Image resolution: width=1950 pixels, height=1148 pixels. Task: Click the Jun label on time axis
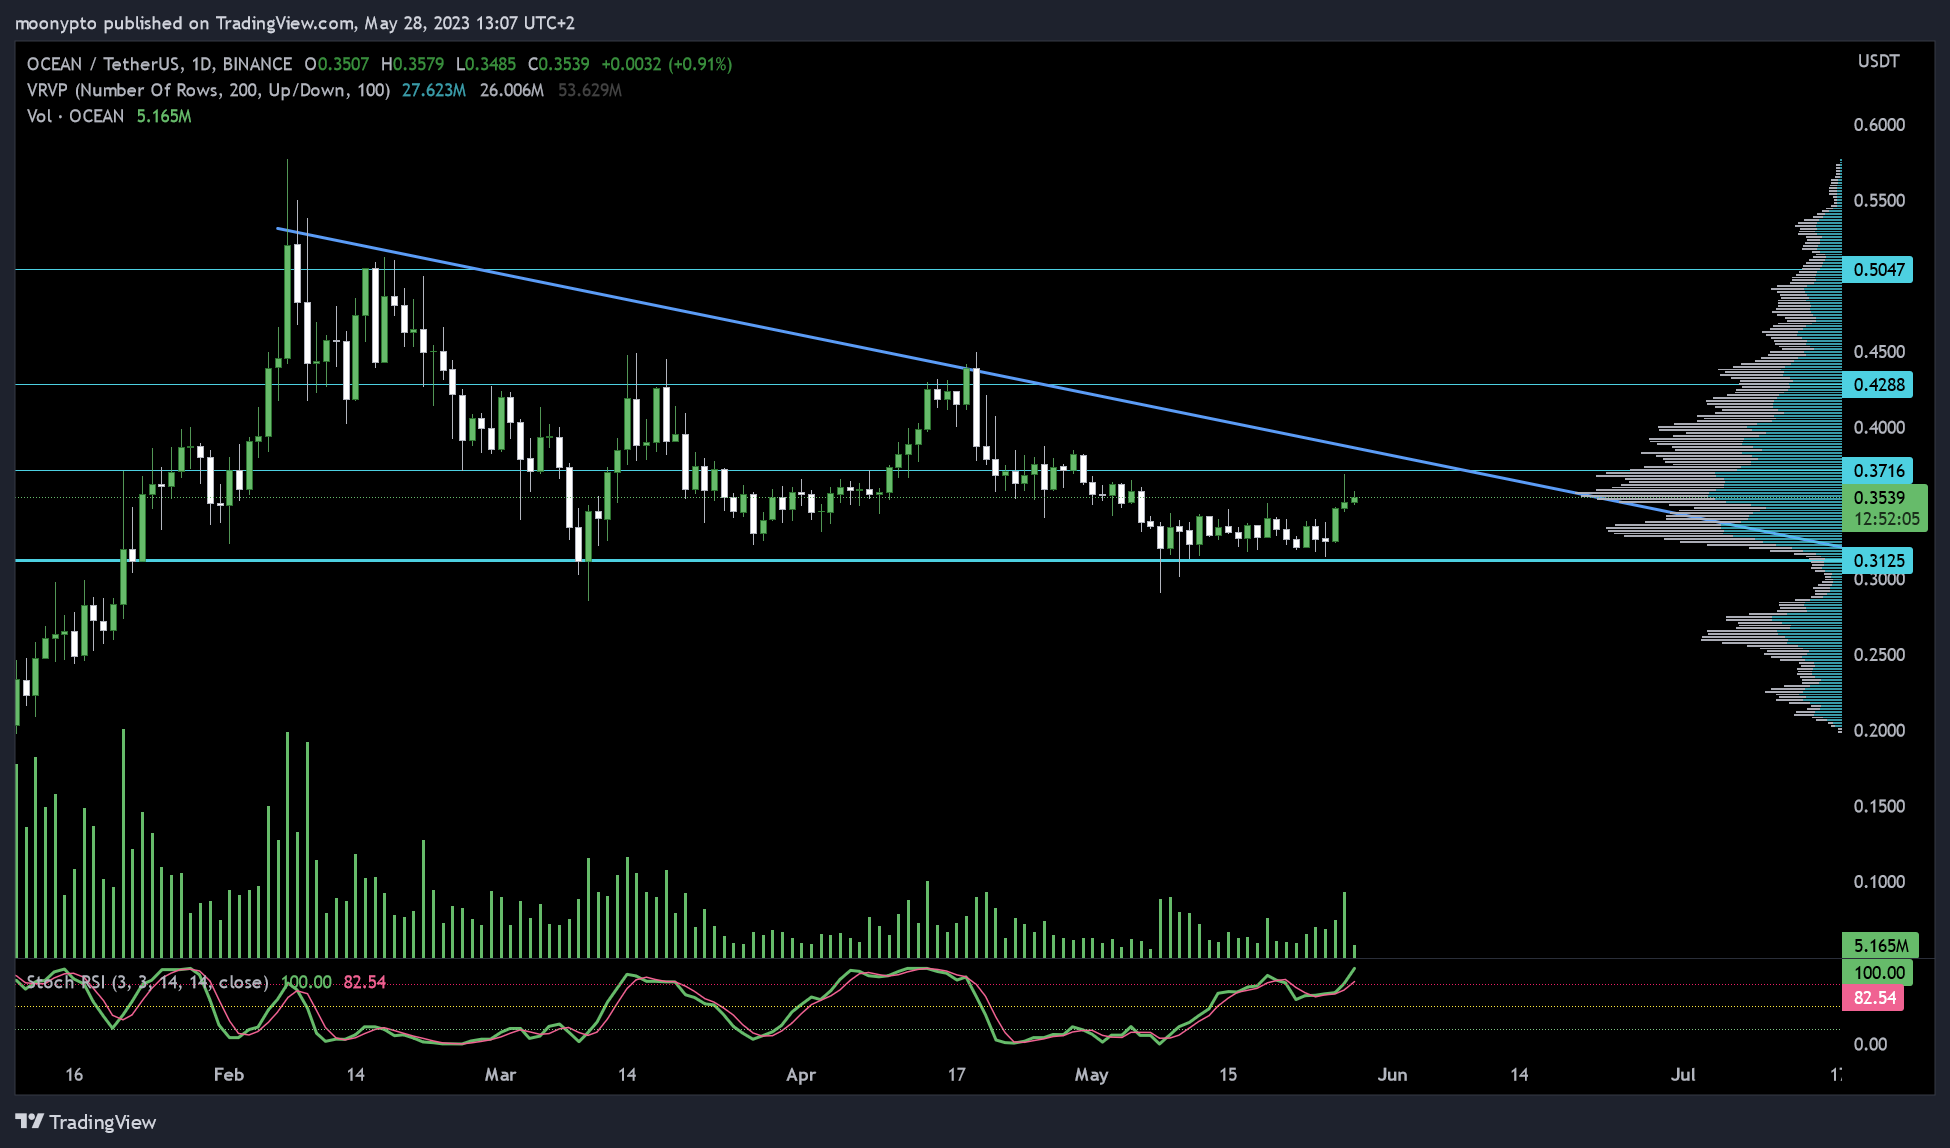click(x=1392, y=1075)
